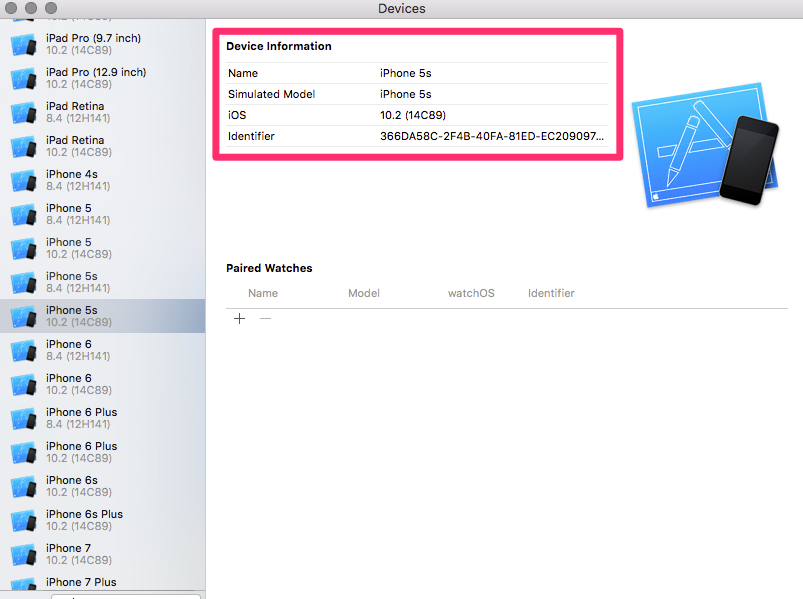Click the Simulated Model value "iPhone 5s"
The height and width of the screenshot is (599, 803).
(x=406, y=94)
